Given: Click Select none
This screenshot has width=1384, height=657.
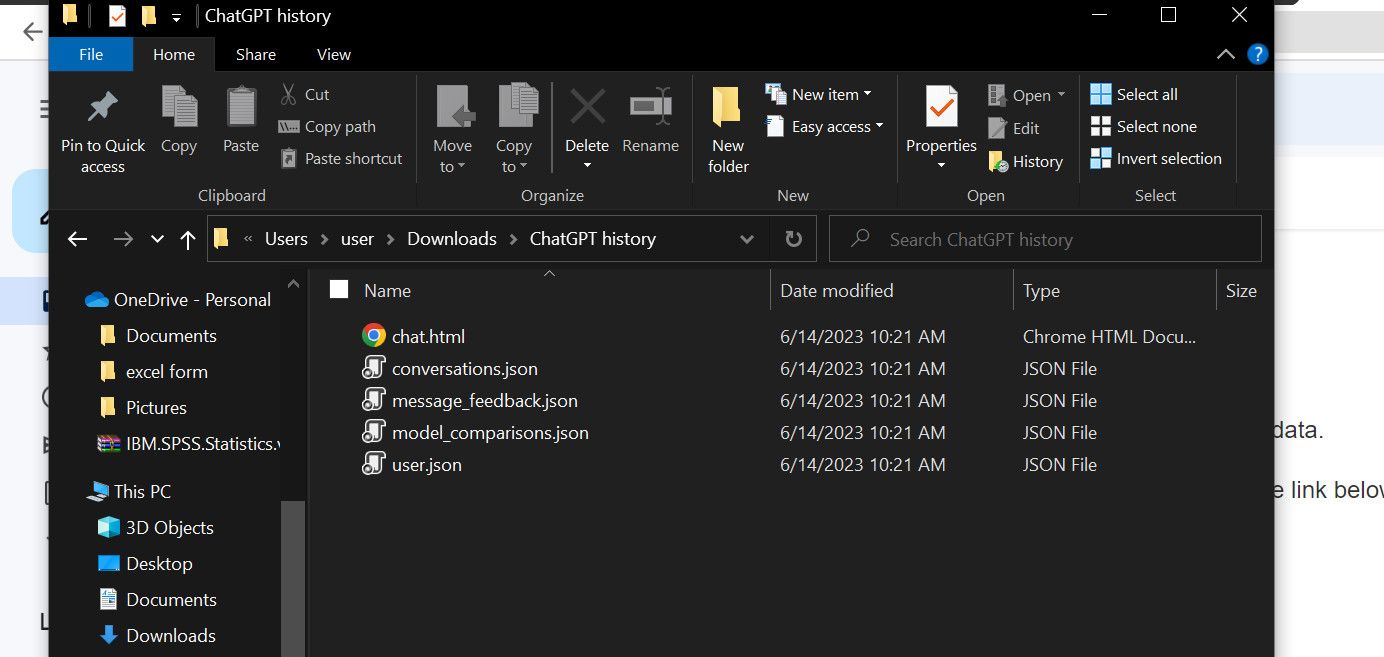Looking at the screenshot, I should [1143, 127].
